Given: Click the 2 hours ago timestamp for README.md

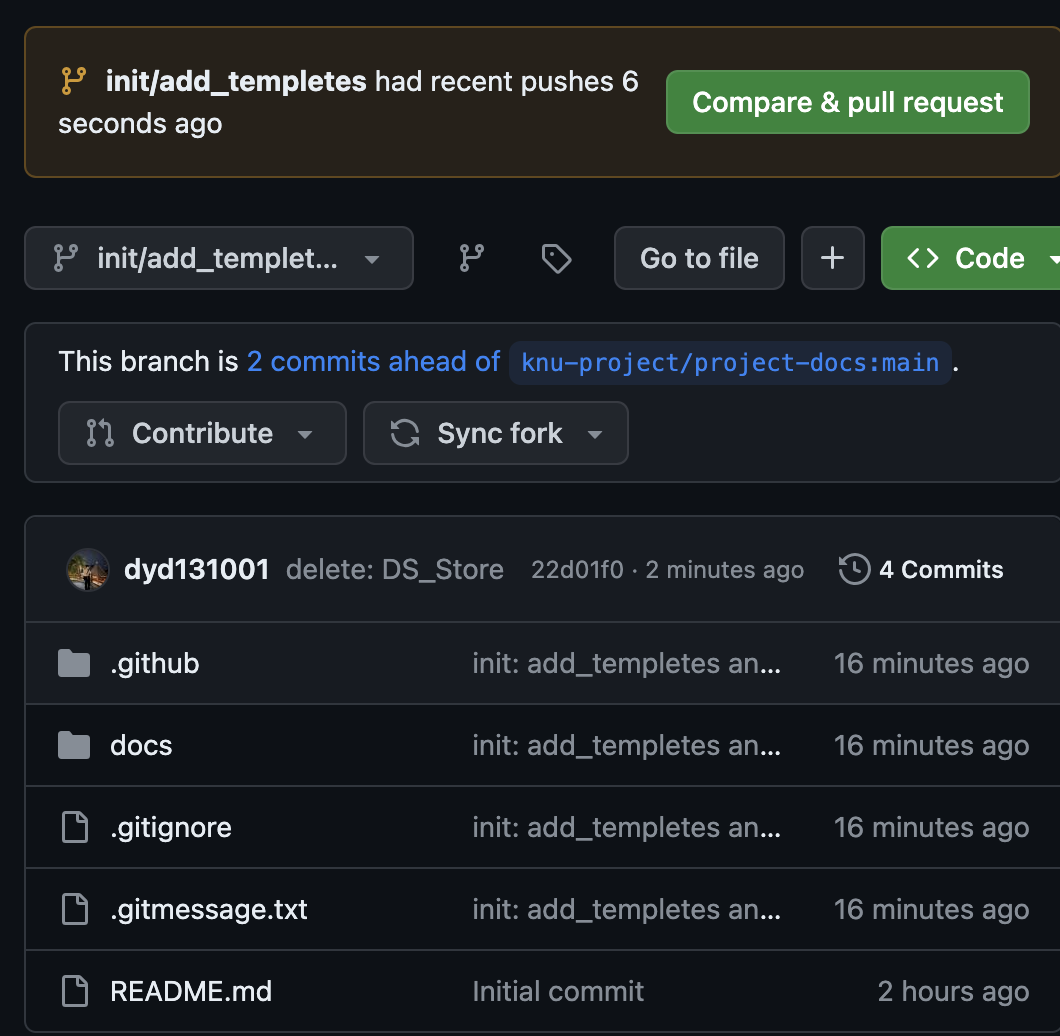Looking at the screenshot, I should point(954,991).
